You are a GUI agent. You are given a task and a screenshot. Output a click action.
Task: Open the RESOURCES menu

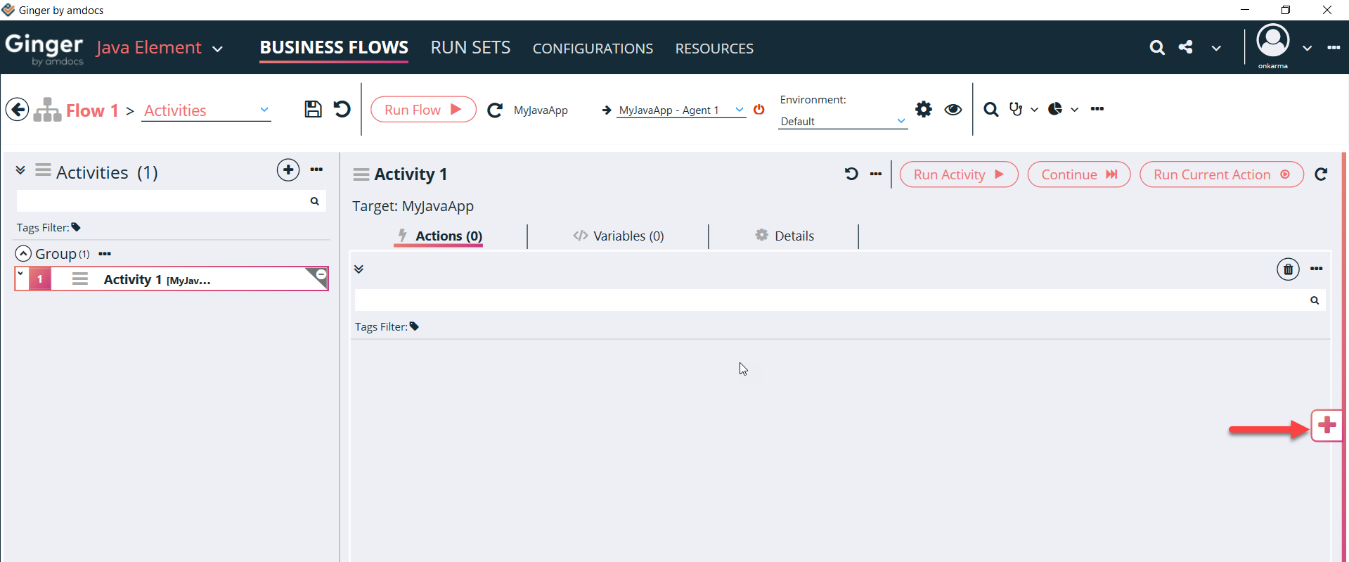pos(714,48)
